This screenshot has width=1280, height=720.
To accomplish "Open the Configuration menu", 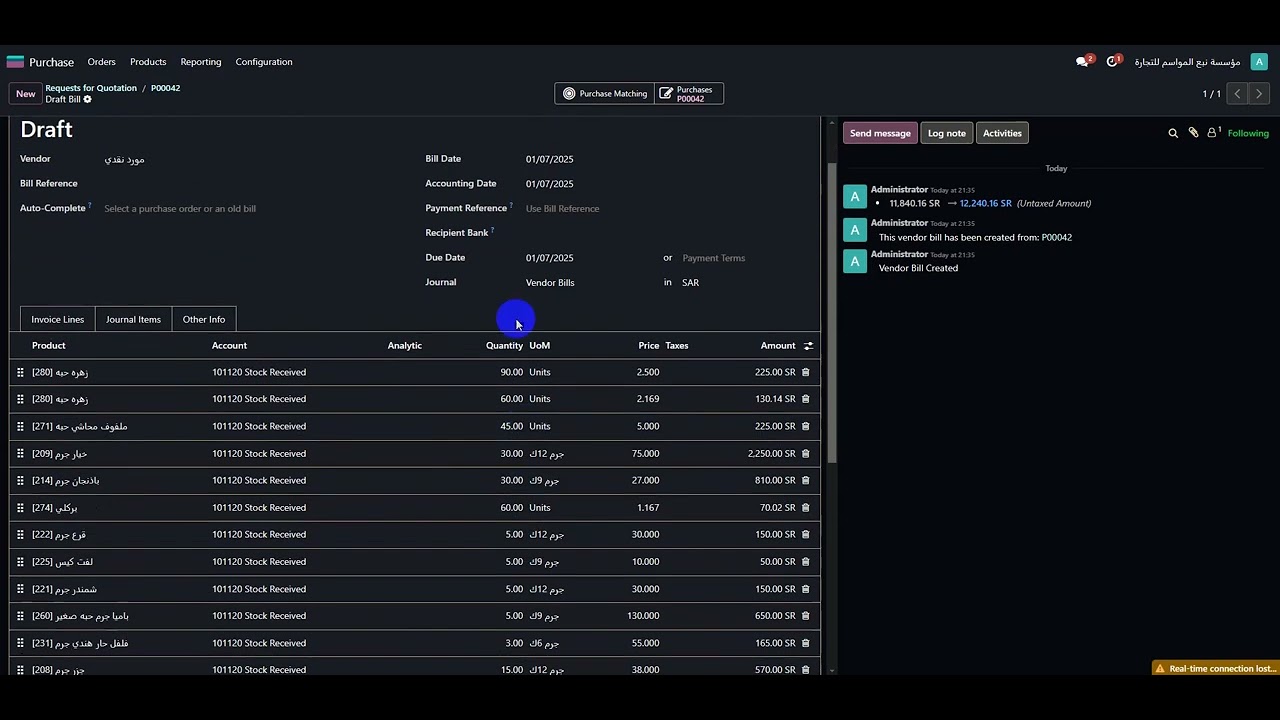I will (x=264, y=62).
